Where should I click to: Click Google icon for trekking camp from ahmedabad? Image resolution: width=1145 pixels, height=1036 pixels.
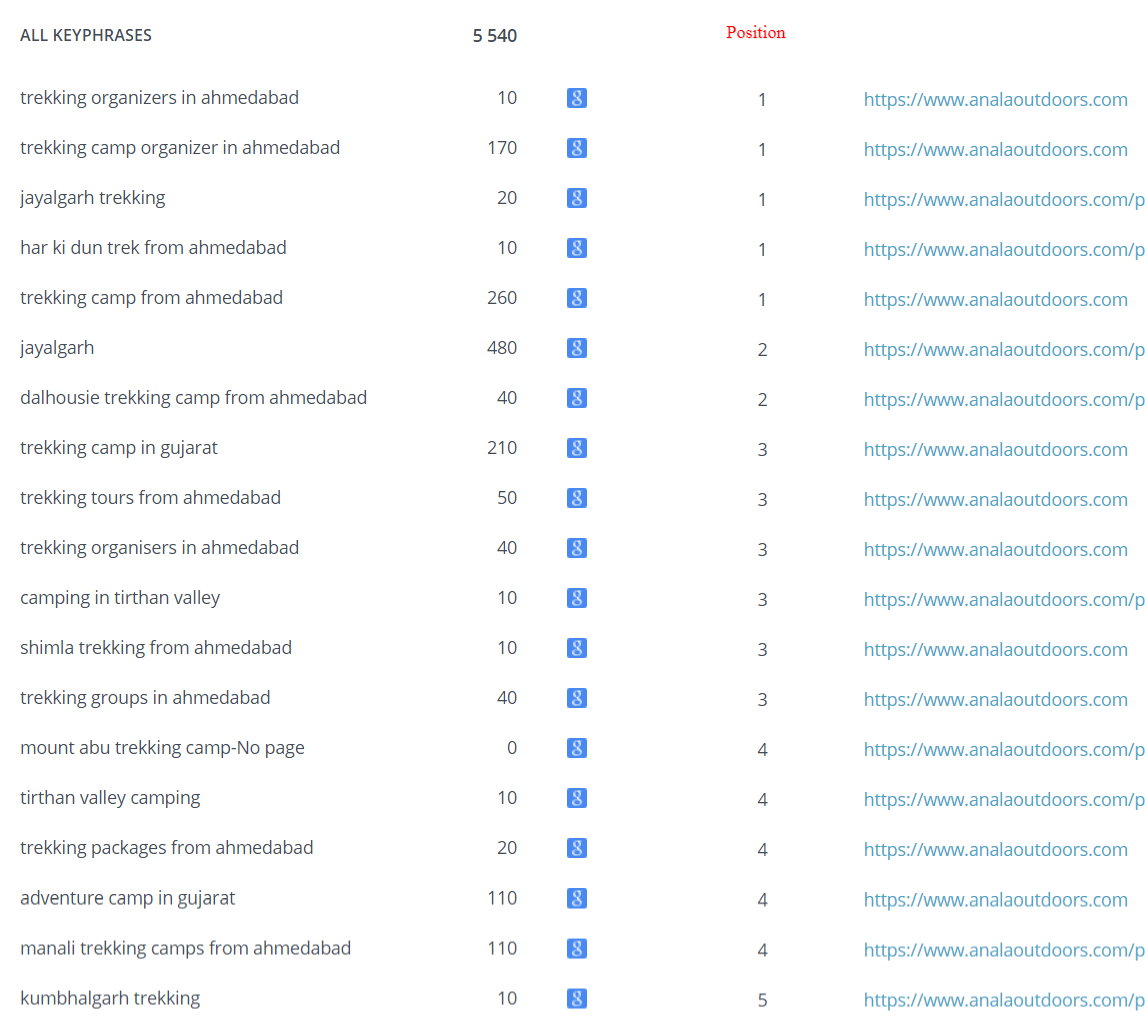point(577,298)
